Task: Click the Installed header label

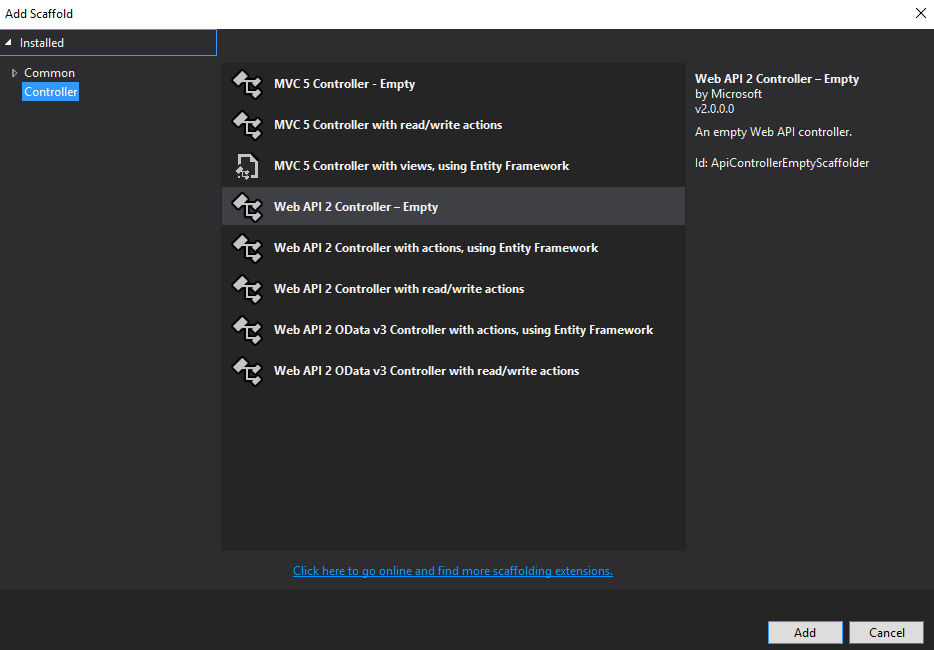Action: [42, 43]
